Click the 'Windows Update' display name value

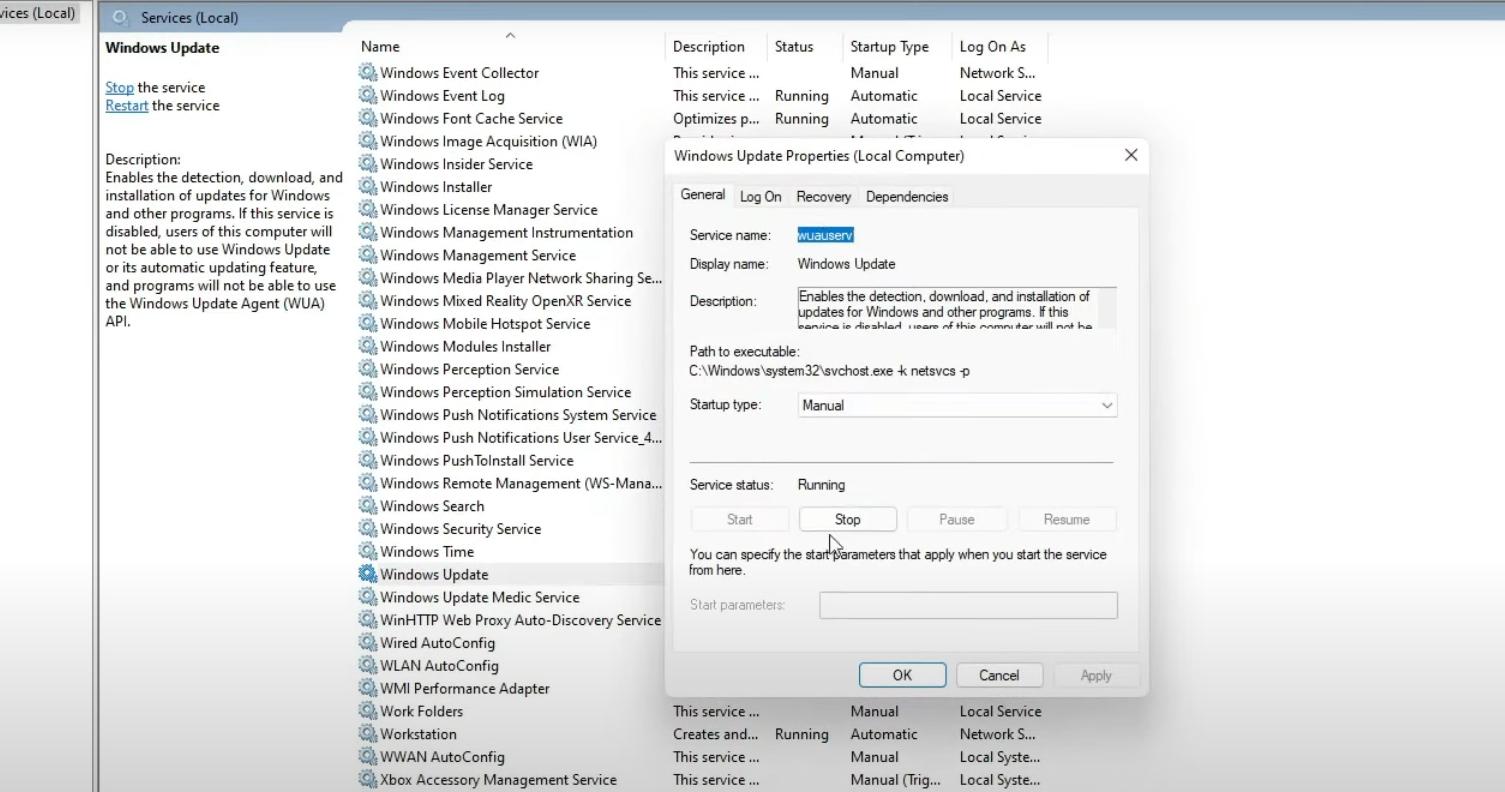coord(846,264)
